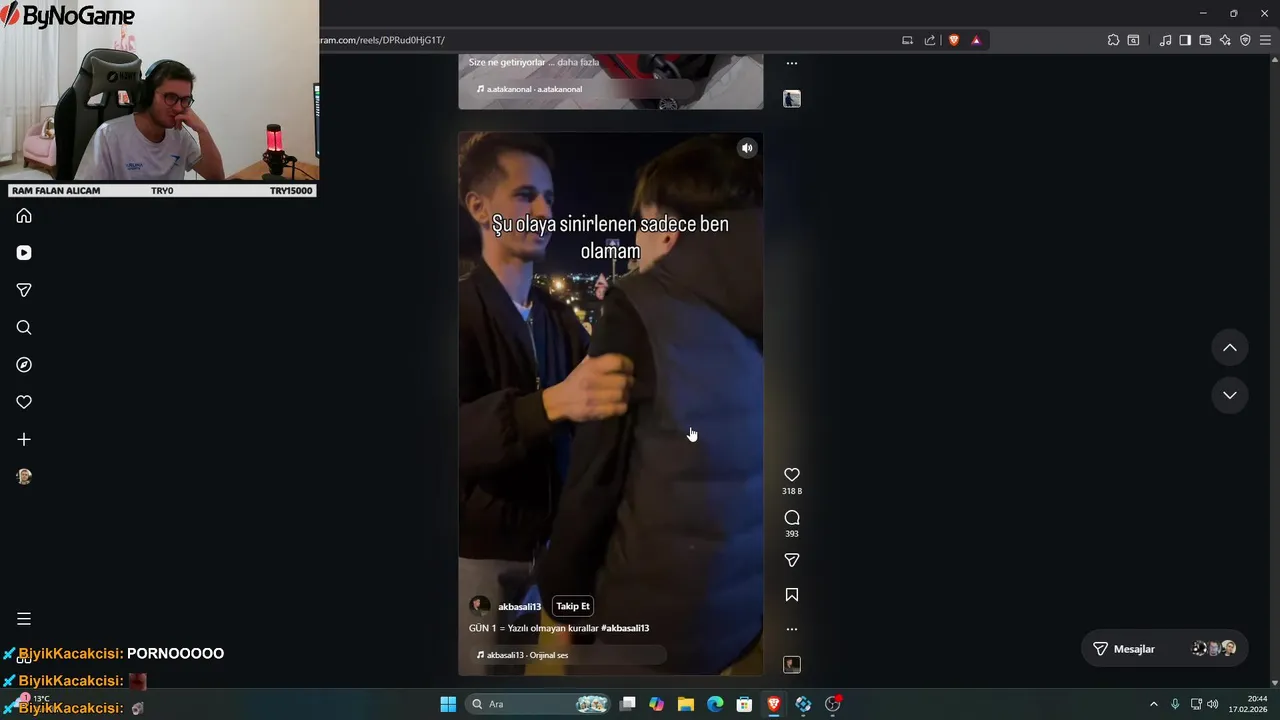Open Microsoft Store from the taskbar
Viewport: 1280px width, 720px height.
[744, 704]
